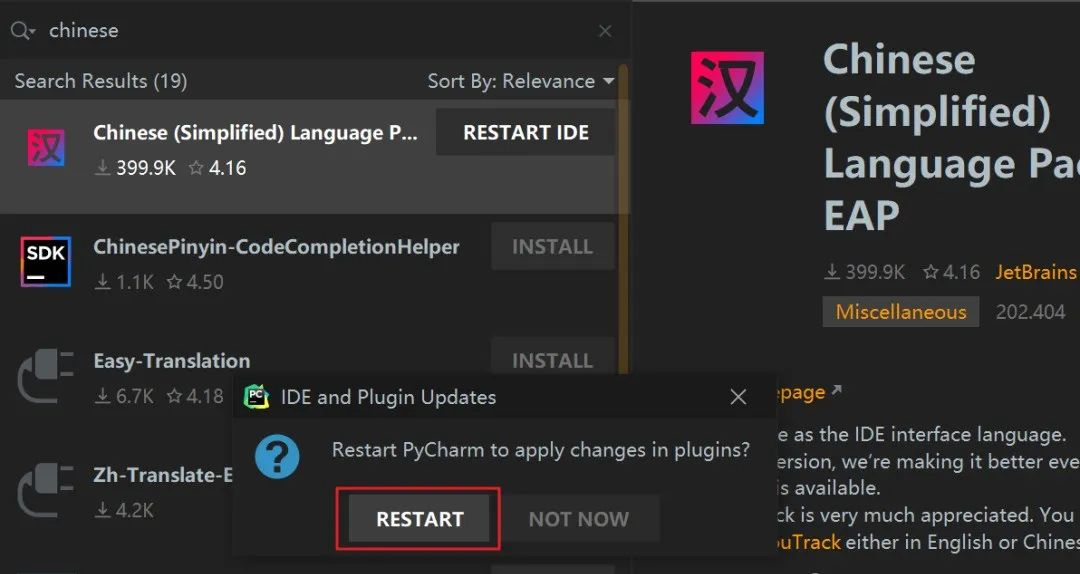Click inside the plugin search input field
This screenshot has height=574, width=1080.
[x=317, y=31]
